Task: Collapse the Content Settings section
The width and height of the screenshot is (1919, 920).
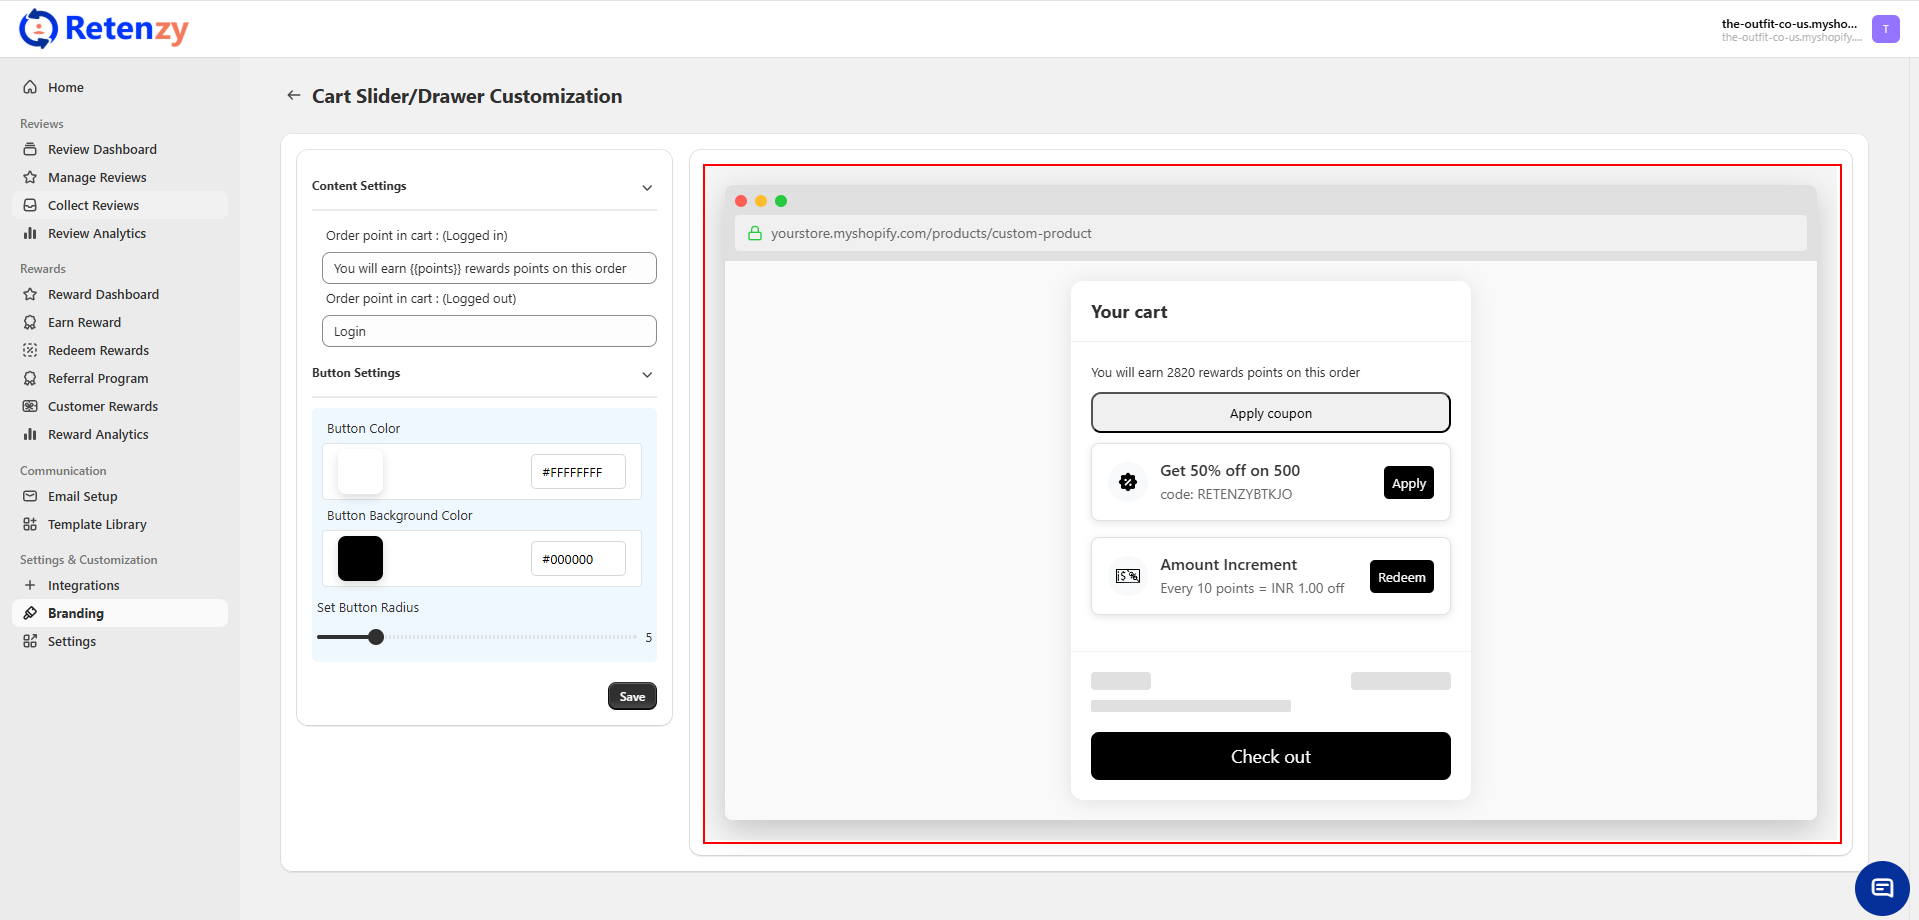Action: pos(647,187)
